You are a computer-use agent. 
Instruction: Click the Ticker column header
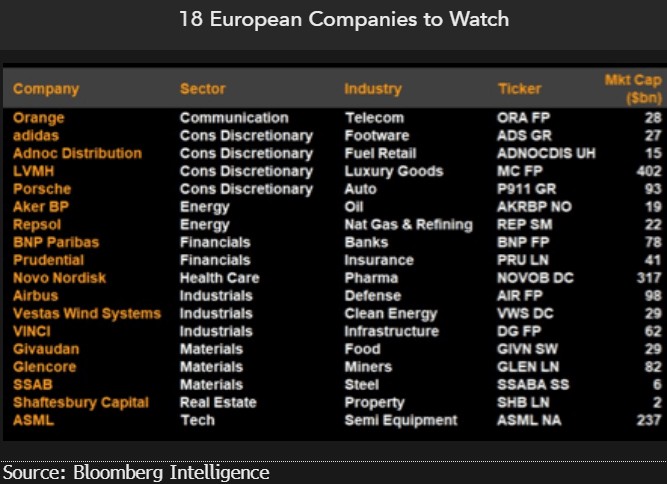pyautogui.click(x=519, y=89)
